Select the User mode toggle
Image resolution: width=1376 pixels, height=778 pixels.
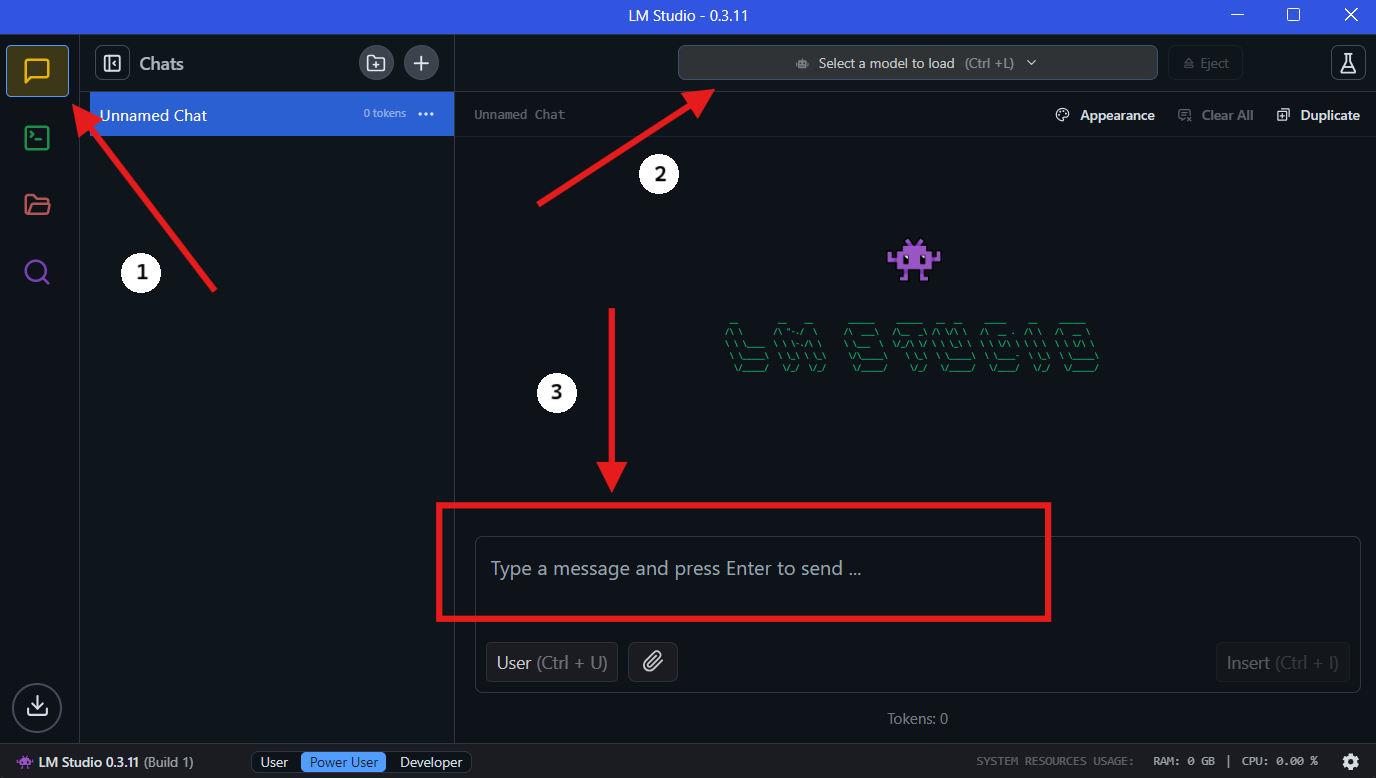click(x=274, y=762)
